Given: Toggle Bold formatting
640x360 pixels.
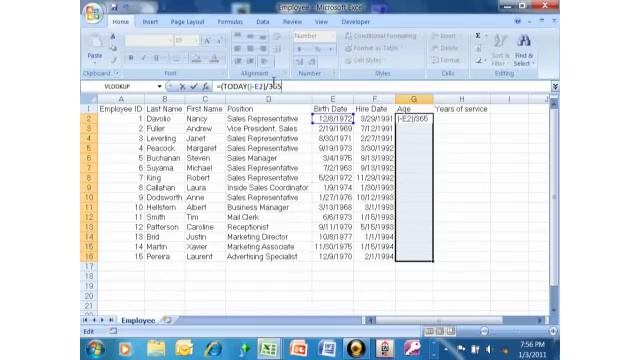Looking at the screenshot, I should [131, 59].
